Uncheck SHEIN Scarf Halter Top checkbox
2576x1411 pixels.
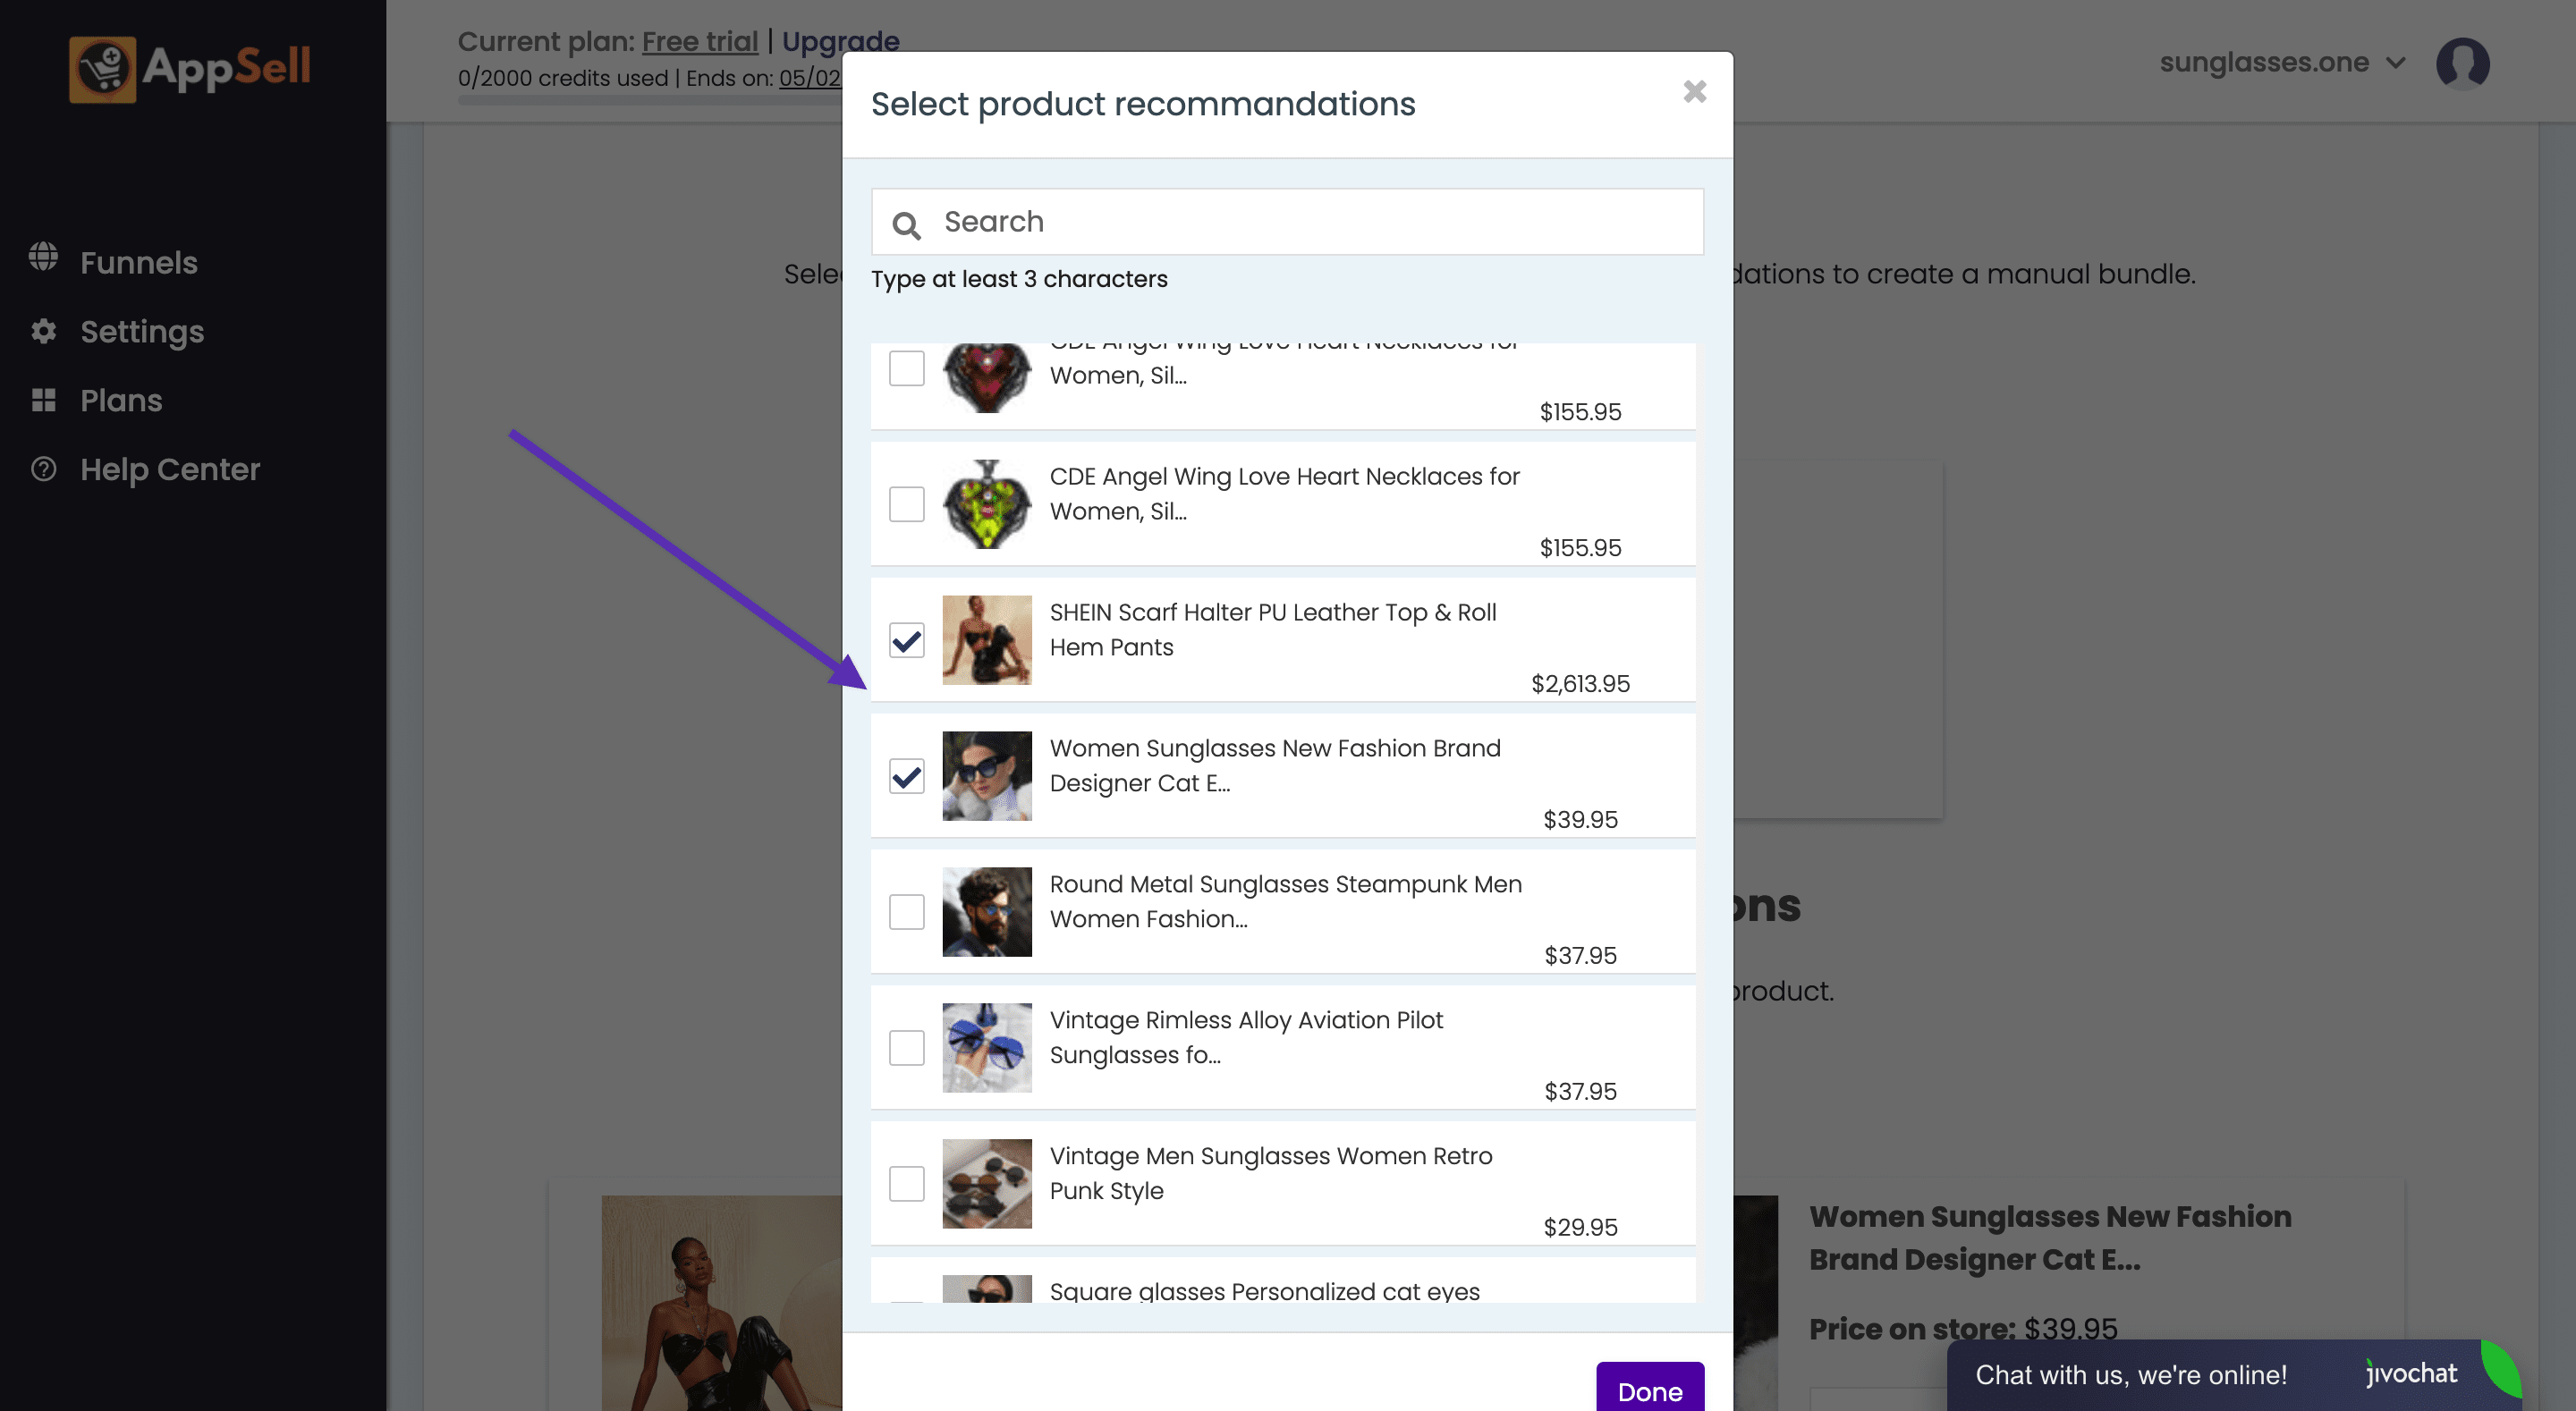point(906,640)
